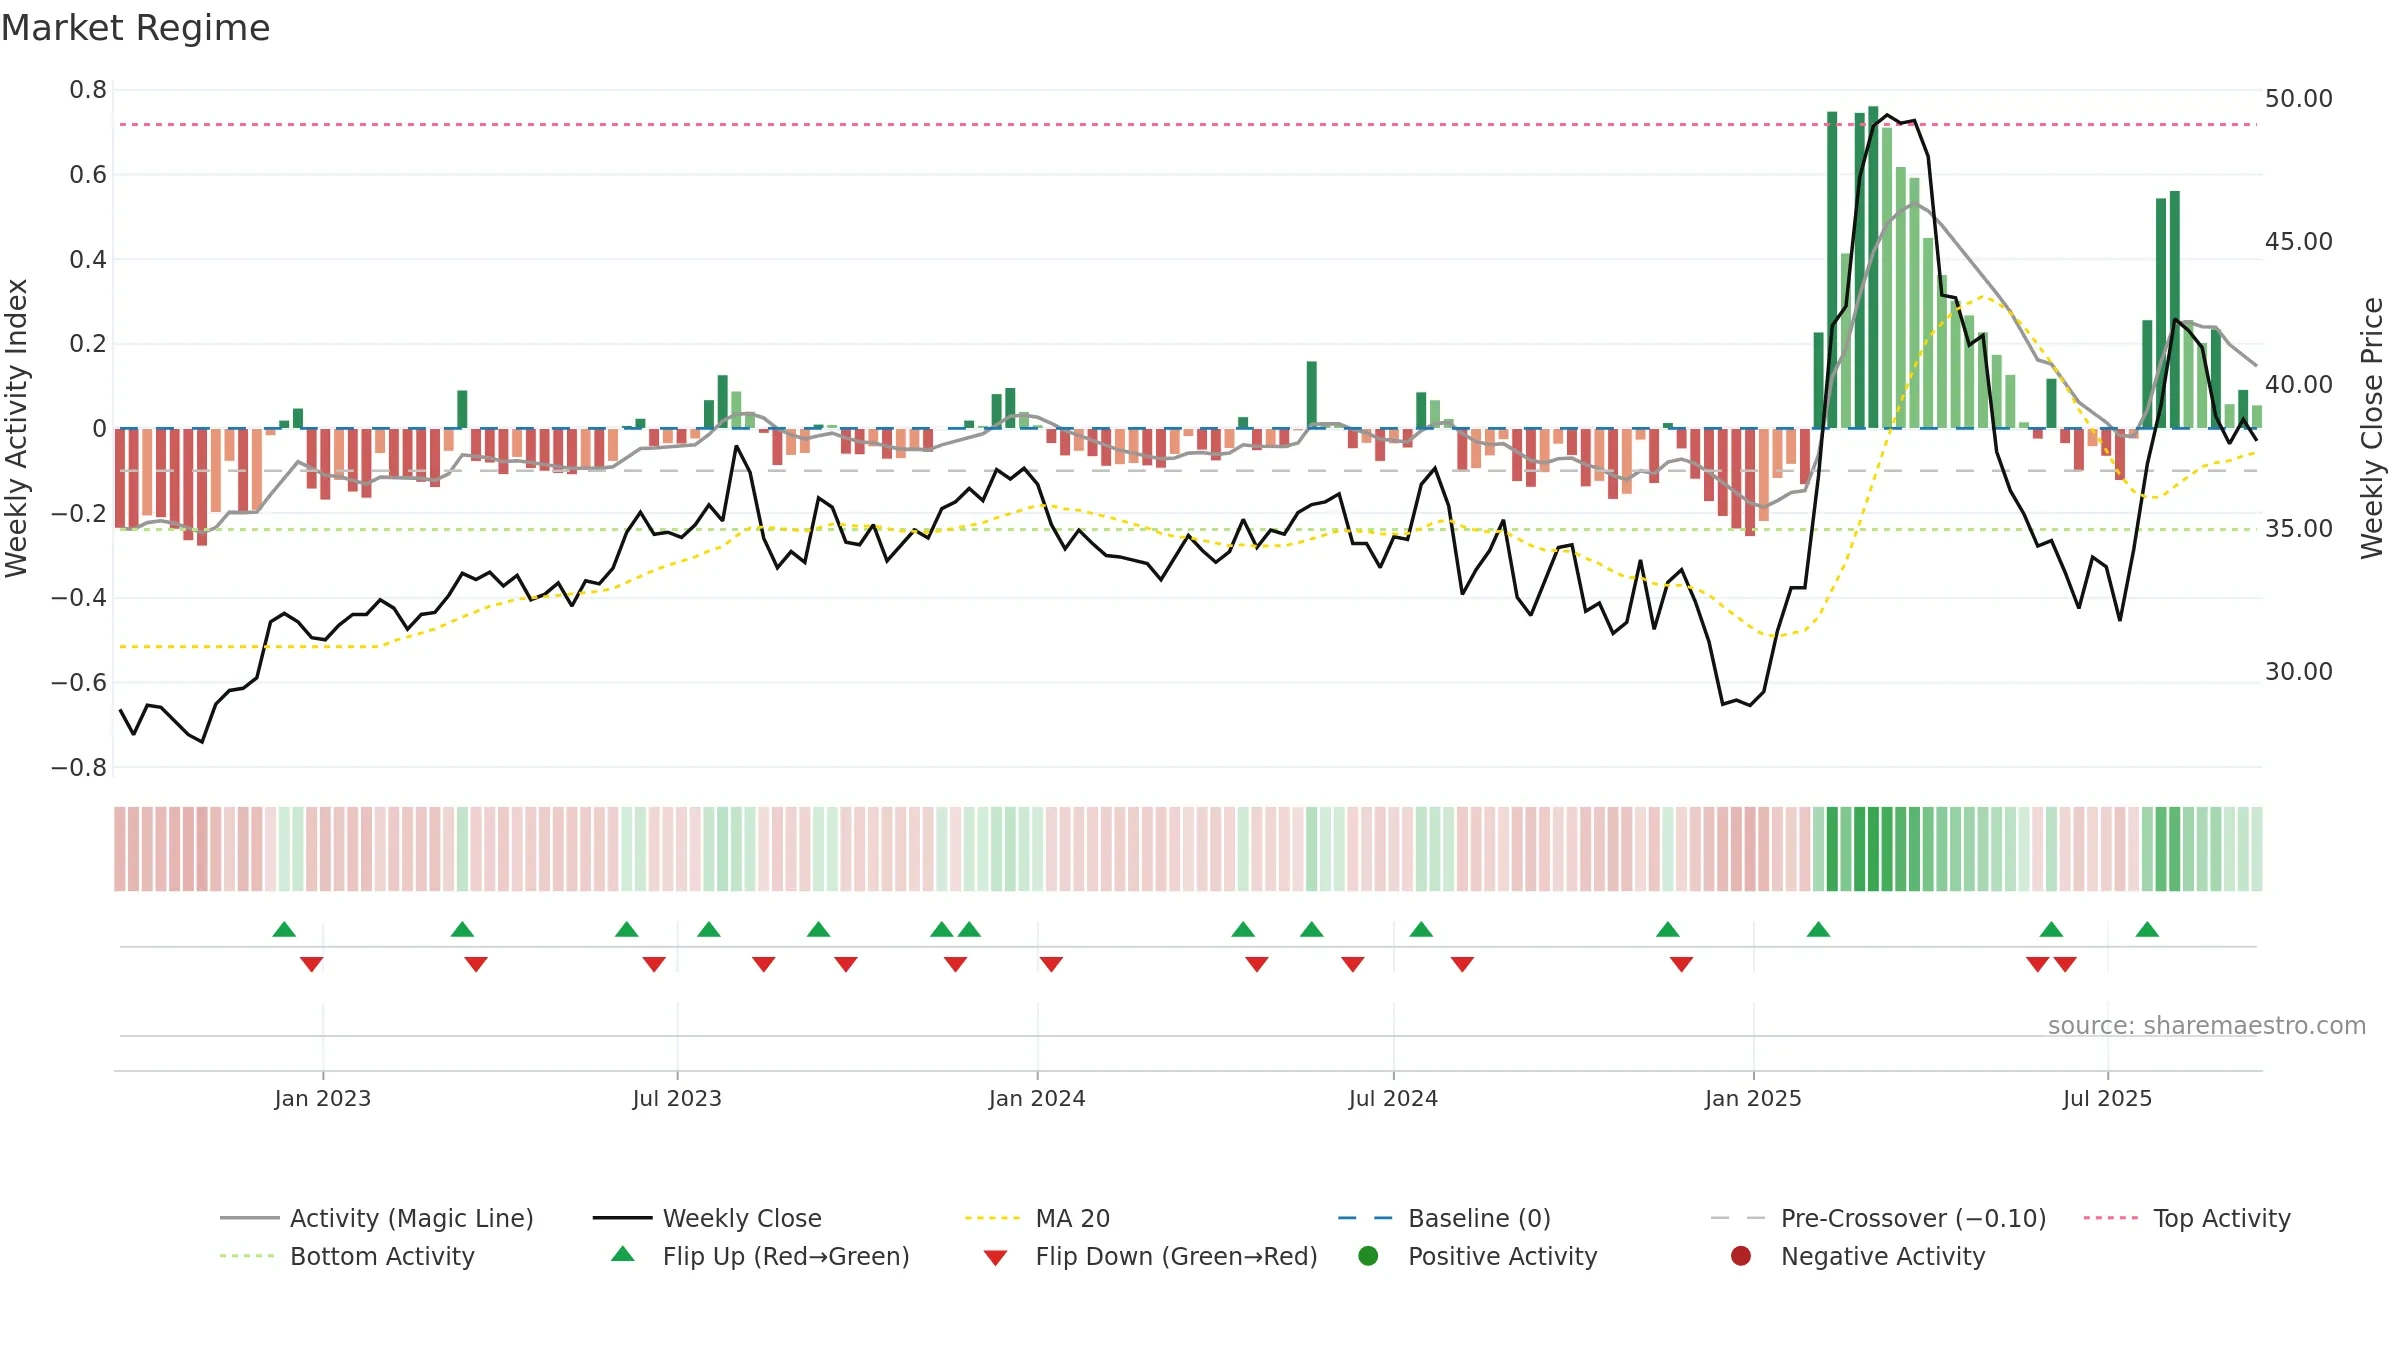Image resolution: width=2400 pixels, height=1350 pixels.
Task: Click the first red flip-down triangle before Jan 2023
Action: (x=311, y=964)
